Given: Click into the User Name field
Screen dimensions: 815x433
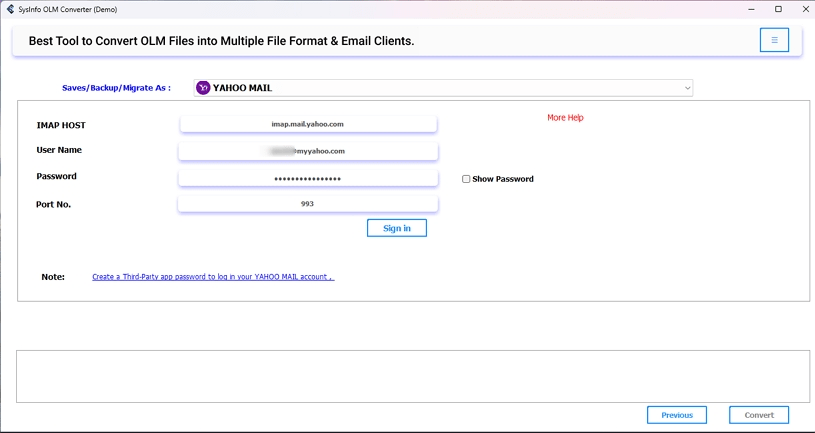Looking at the screenshot, I should coord(308,151).
